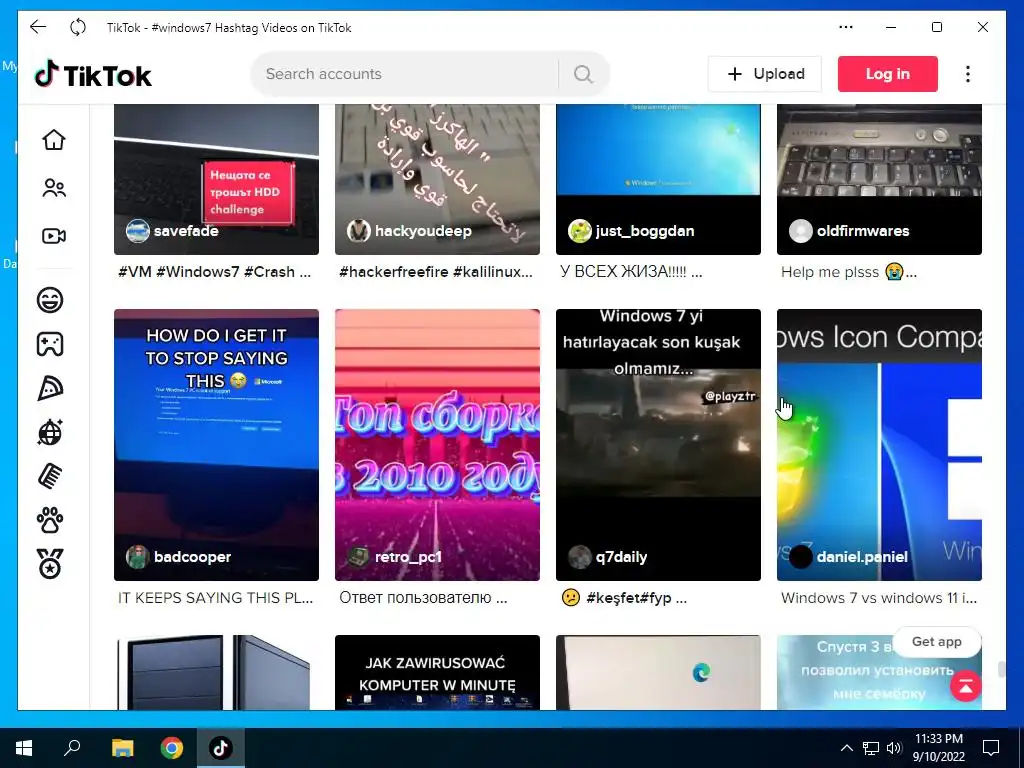The image size is (1024, 768).
Task: Click the Upload button
Action: point(765,74)
